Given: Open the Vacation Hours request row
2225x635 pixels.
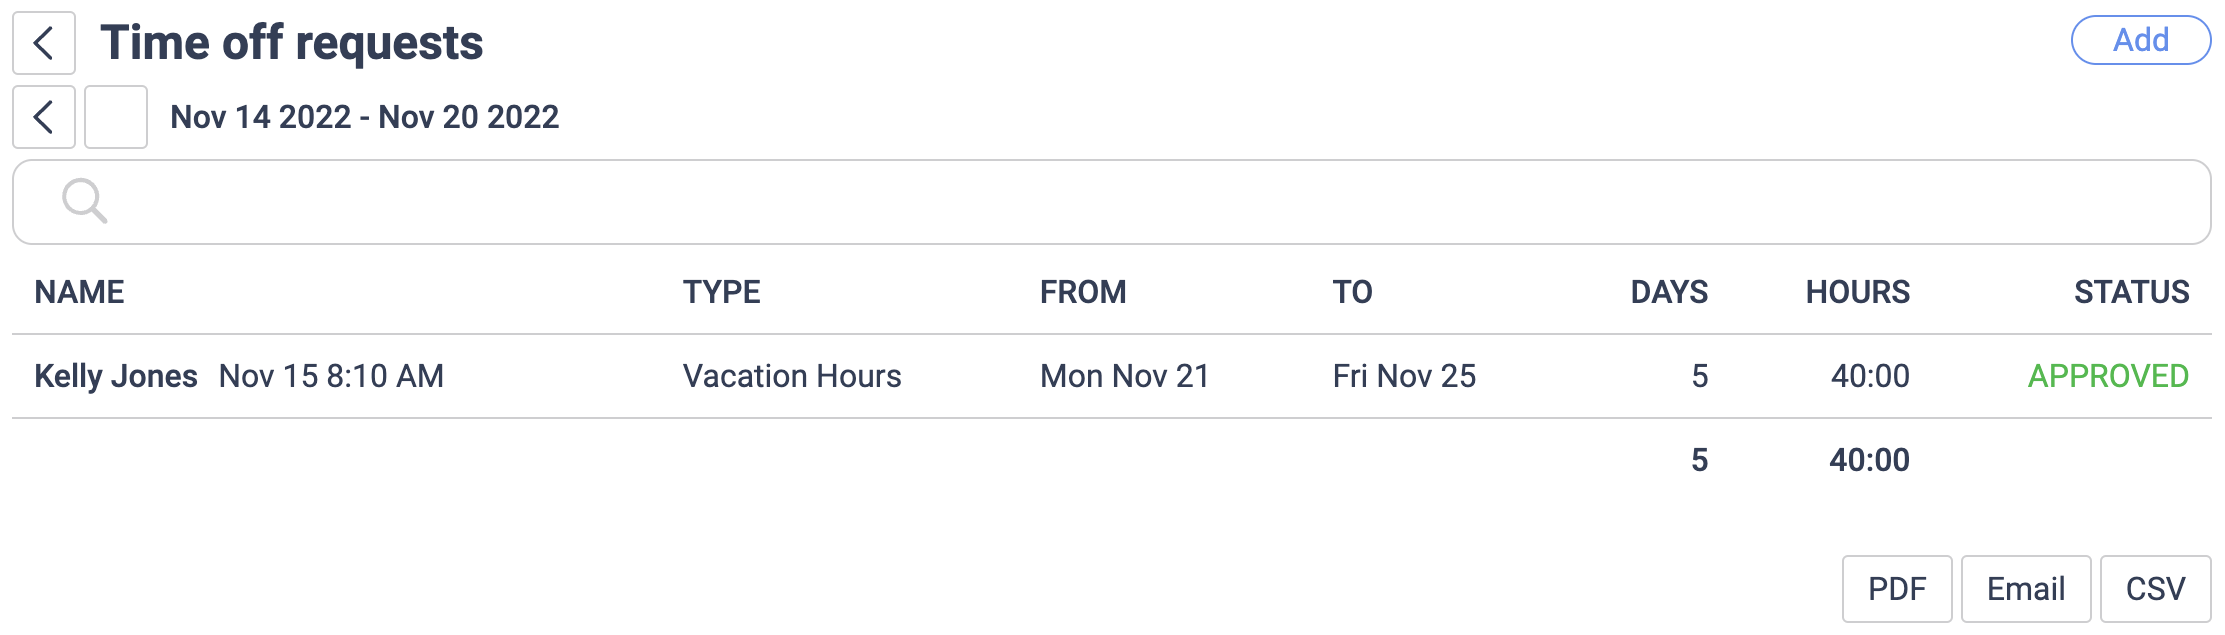Looking at the screenshot, I should (x=792, y=376).
